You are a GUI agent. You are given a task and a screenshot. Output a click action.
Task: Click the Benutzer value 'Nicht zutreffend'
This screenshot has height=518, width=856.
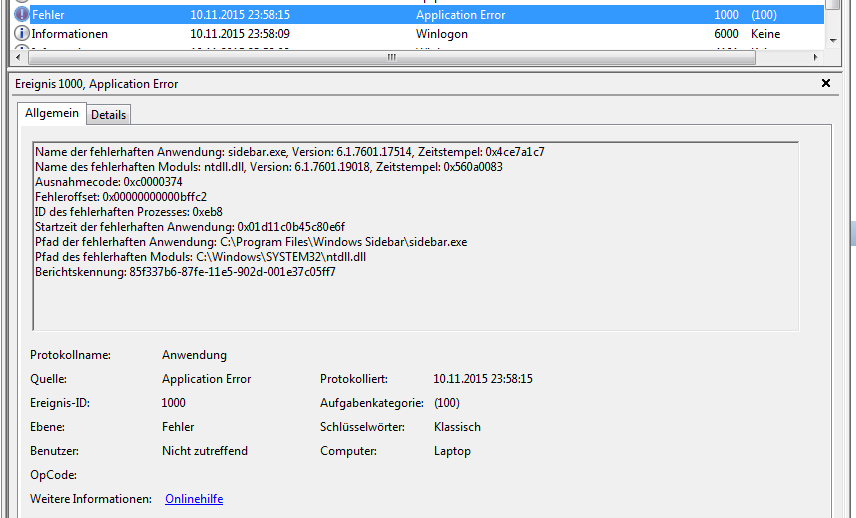pos(205,451)
